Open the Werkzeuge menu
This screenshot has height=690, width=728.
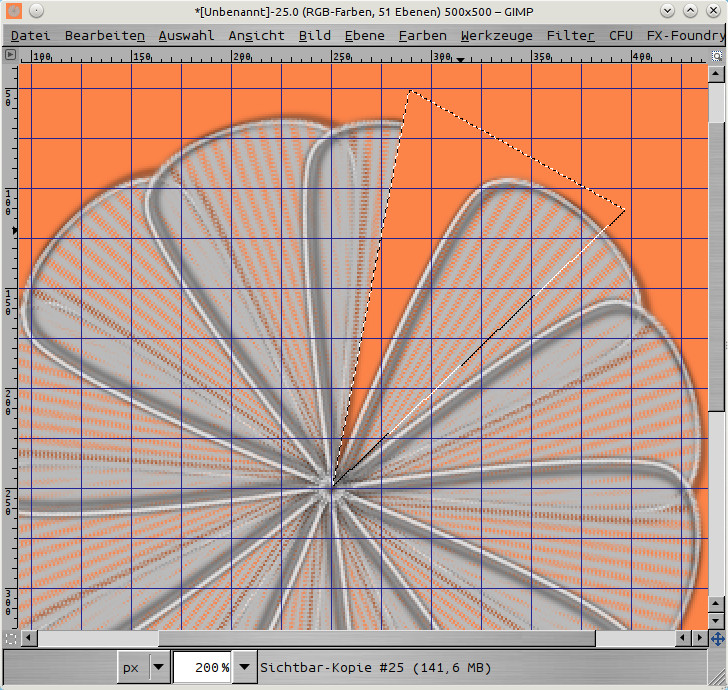click(x=496, y=35)
